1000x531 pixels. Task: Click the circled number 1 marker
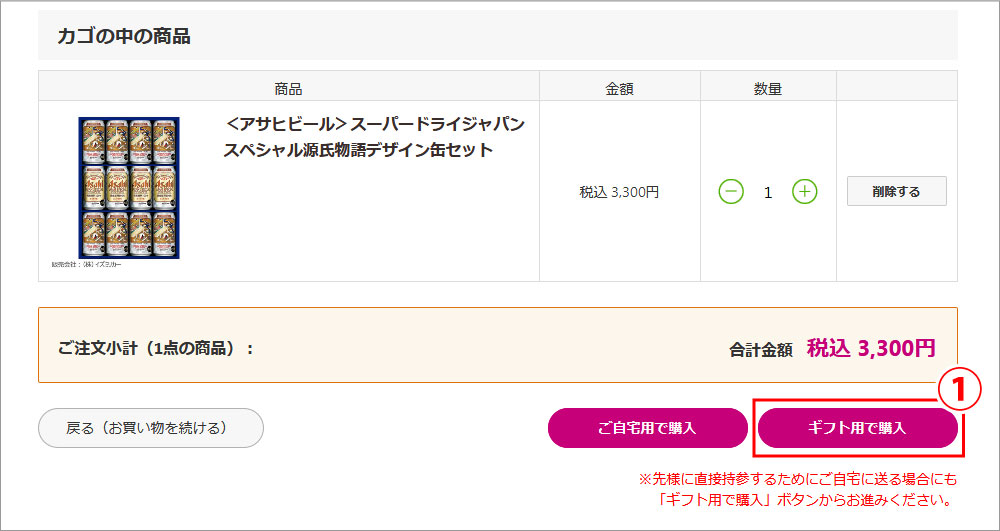click(957, 391)
